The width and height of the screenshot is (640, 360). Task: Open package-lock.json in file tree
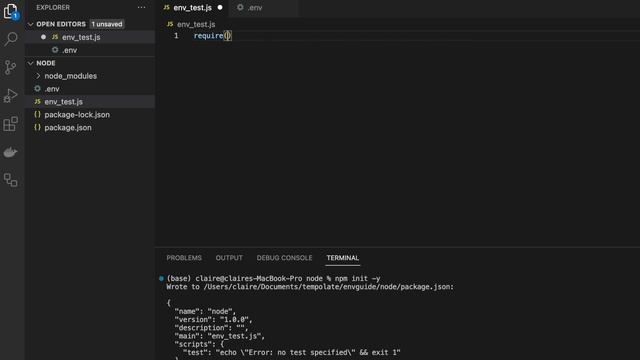(x=90, y=115)
